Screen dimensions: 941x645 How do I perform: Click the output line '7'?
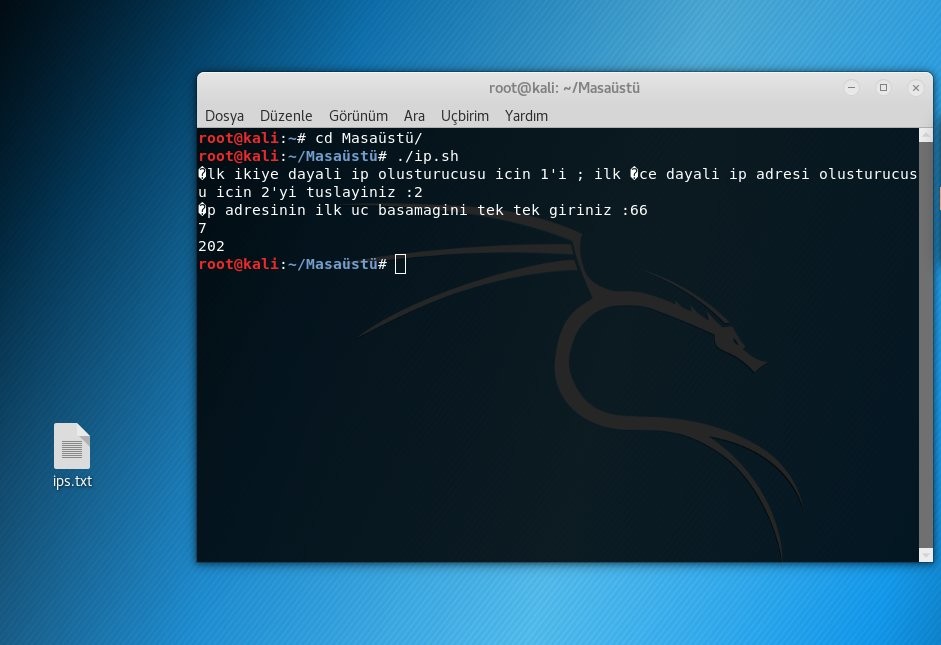202,228
